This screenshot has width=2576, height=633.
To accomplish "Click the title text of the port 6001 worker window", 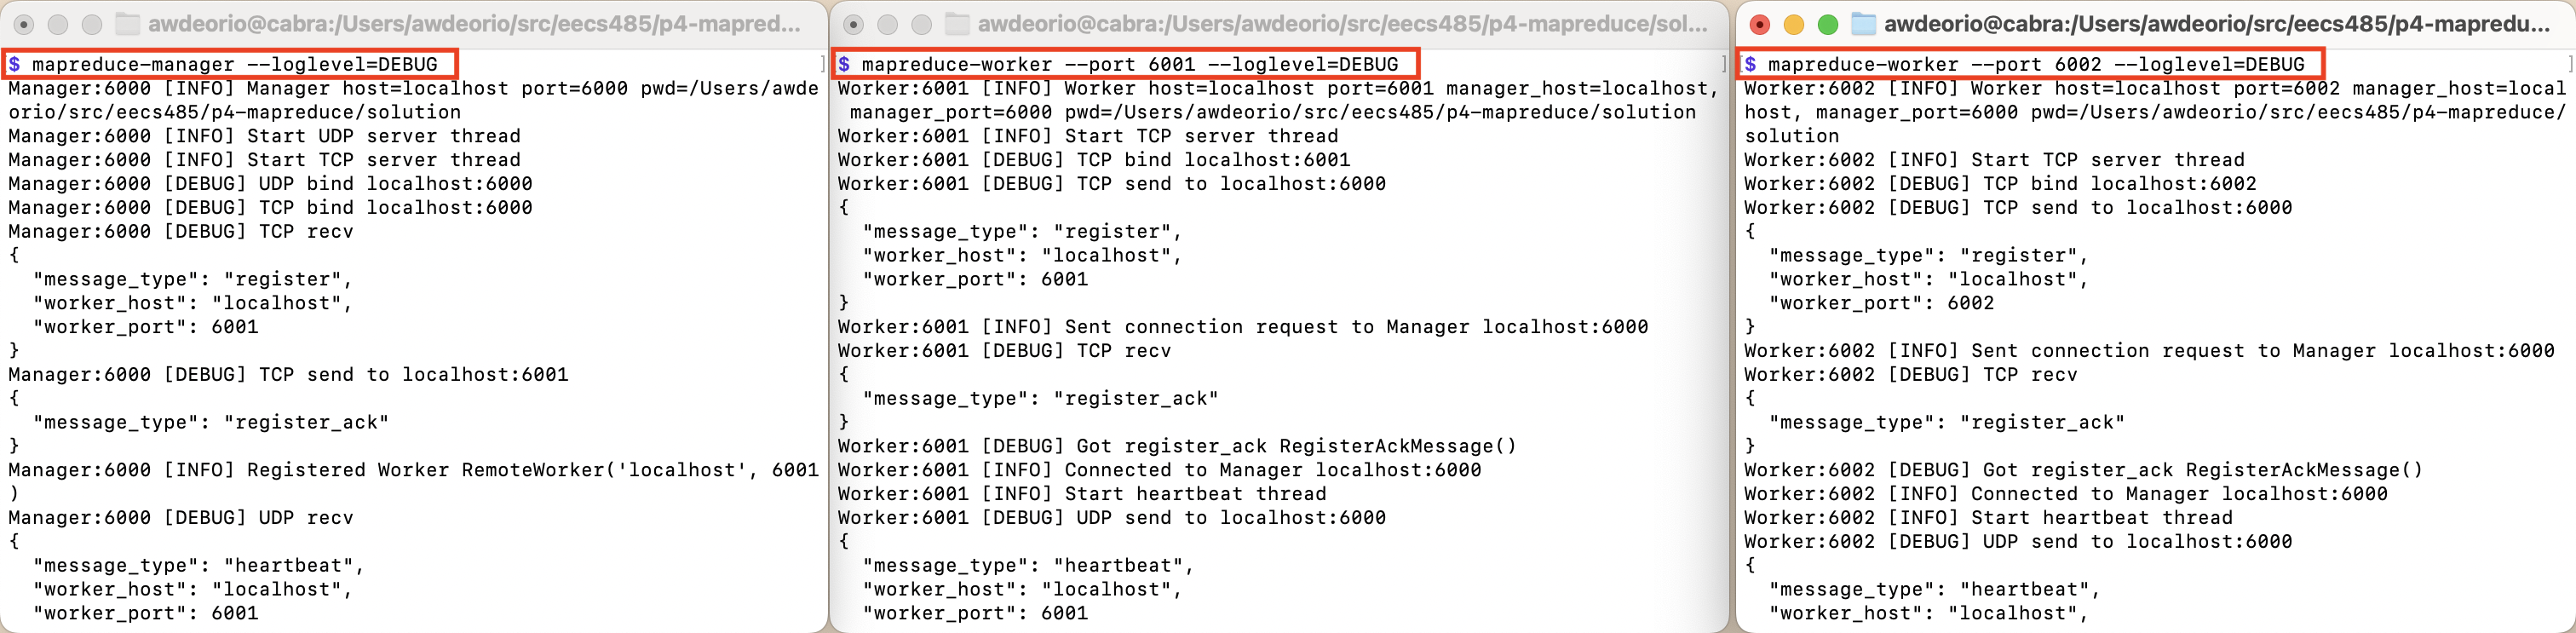I will [x=1342, y=24].
